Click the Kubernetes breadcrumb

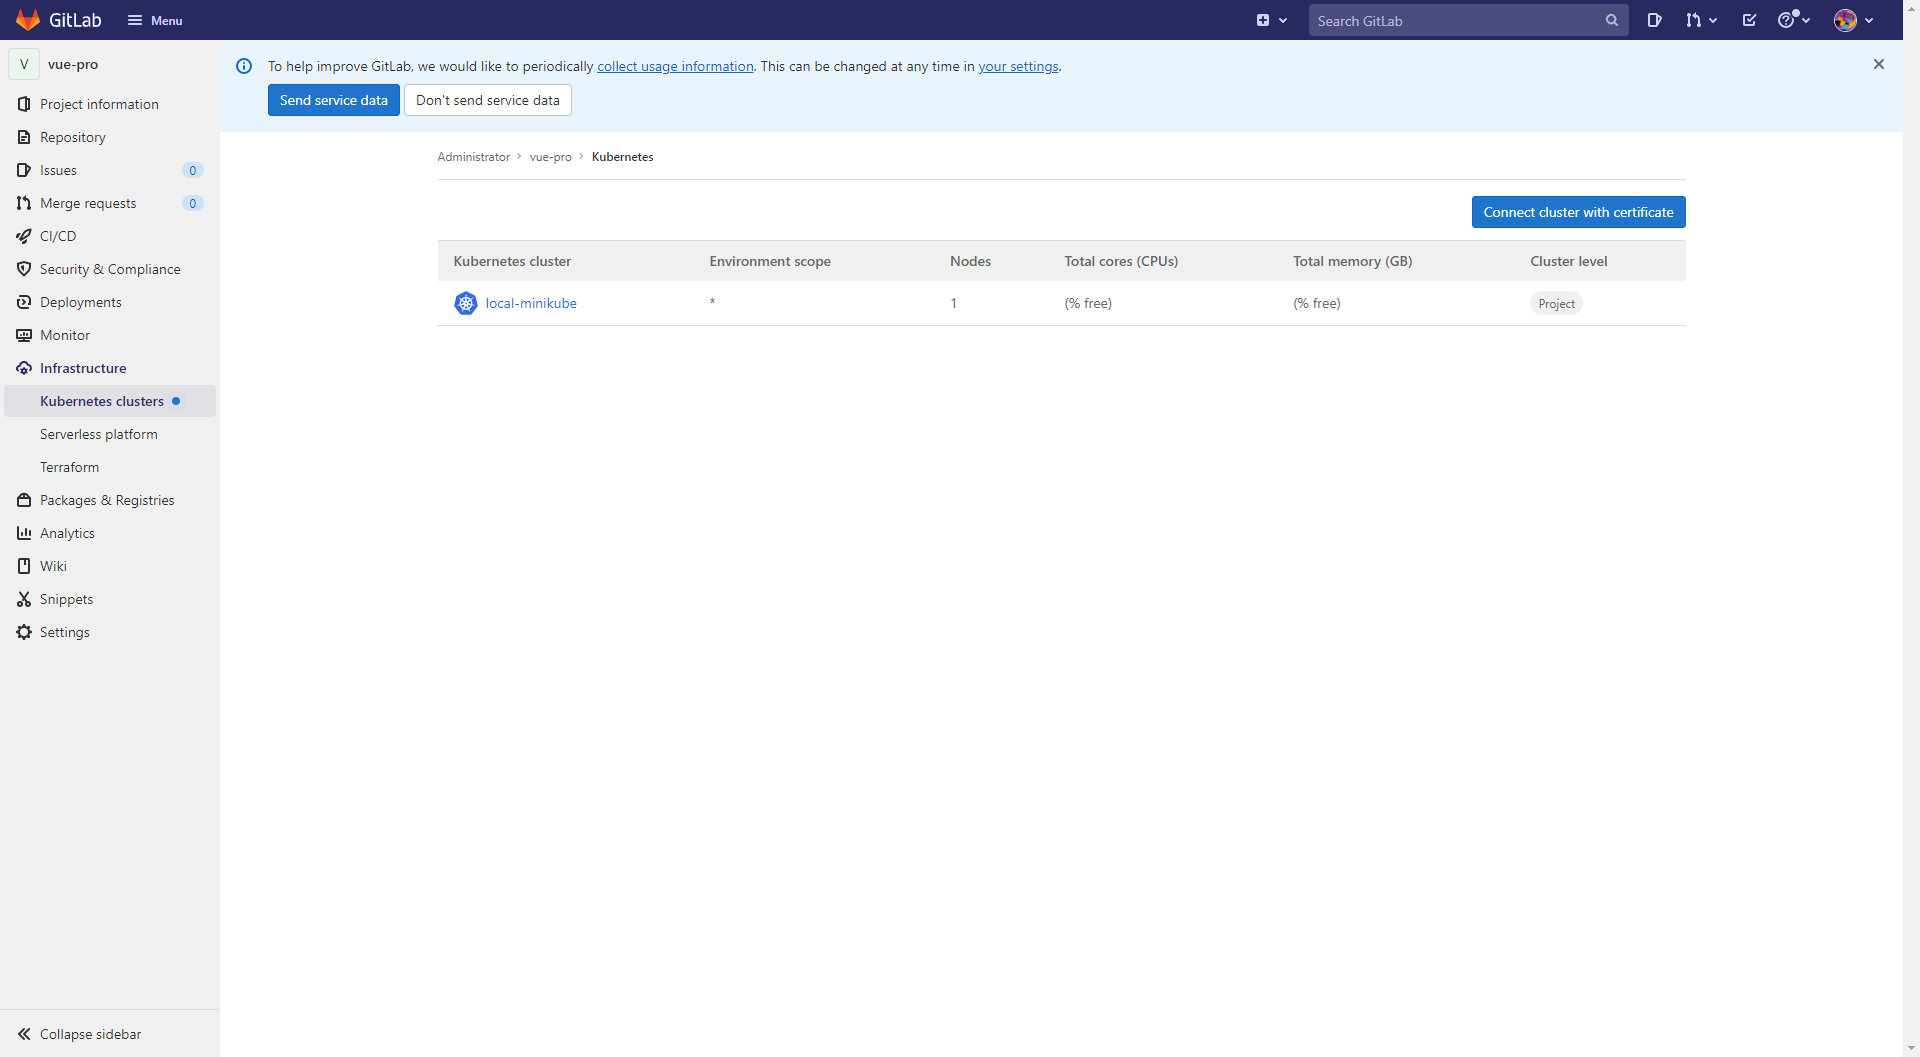point(623,157)
